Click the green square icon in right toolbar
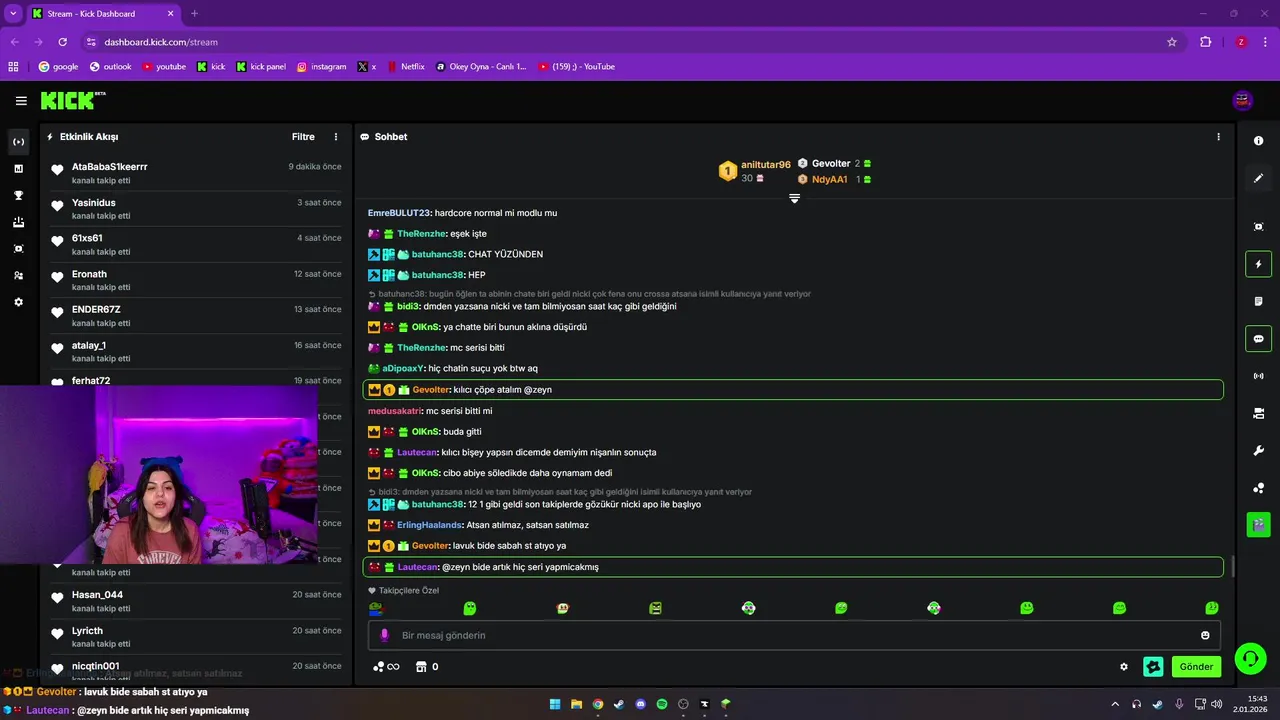 point(1258,524)
